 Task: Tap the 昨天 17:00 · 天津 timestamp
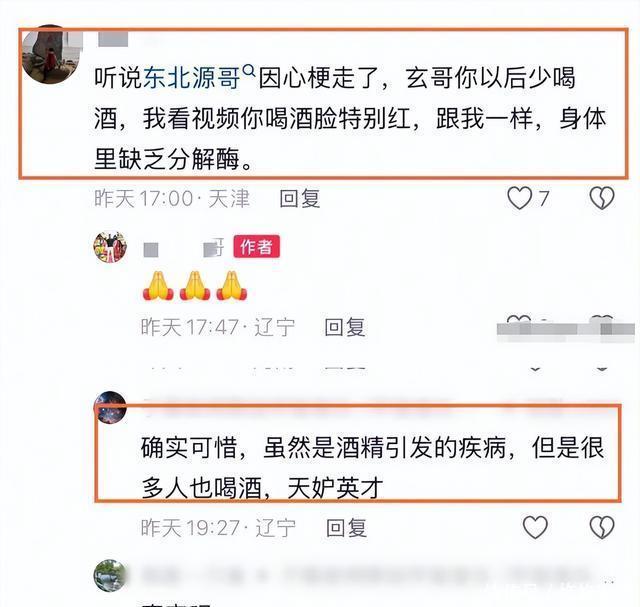[172, 199]
